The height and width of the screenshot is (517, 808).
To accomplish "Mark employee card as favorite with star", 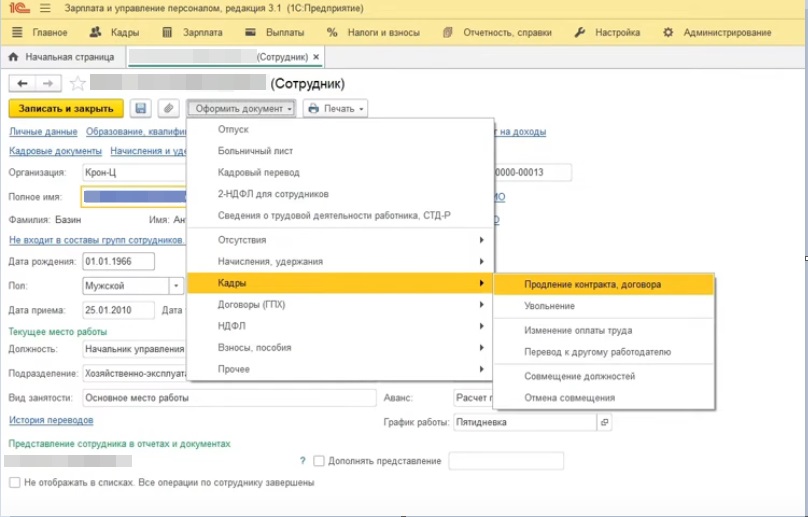I will (78, 83).
